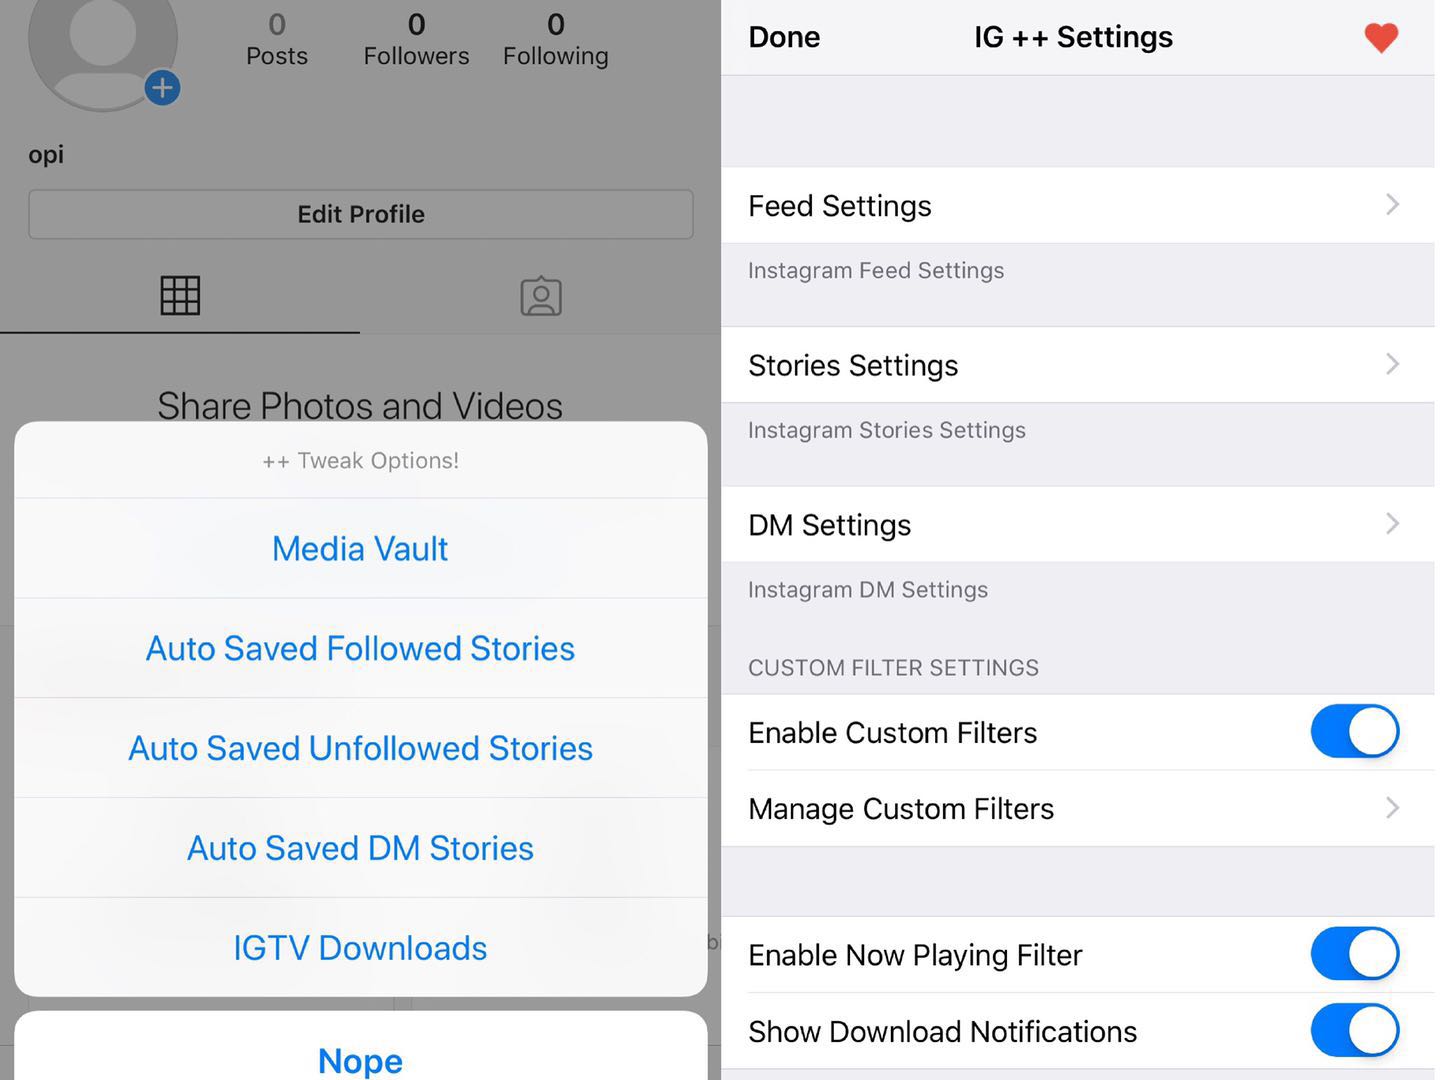1442x1080 pixels.
Task: Tap the blue plus badge on avatar
Action: (x=162, y=88)
